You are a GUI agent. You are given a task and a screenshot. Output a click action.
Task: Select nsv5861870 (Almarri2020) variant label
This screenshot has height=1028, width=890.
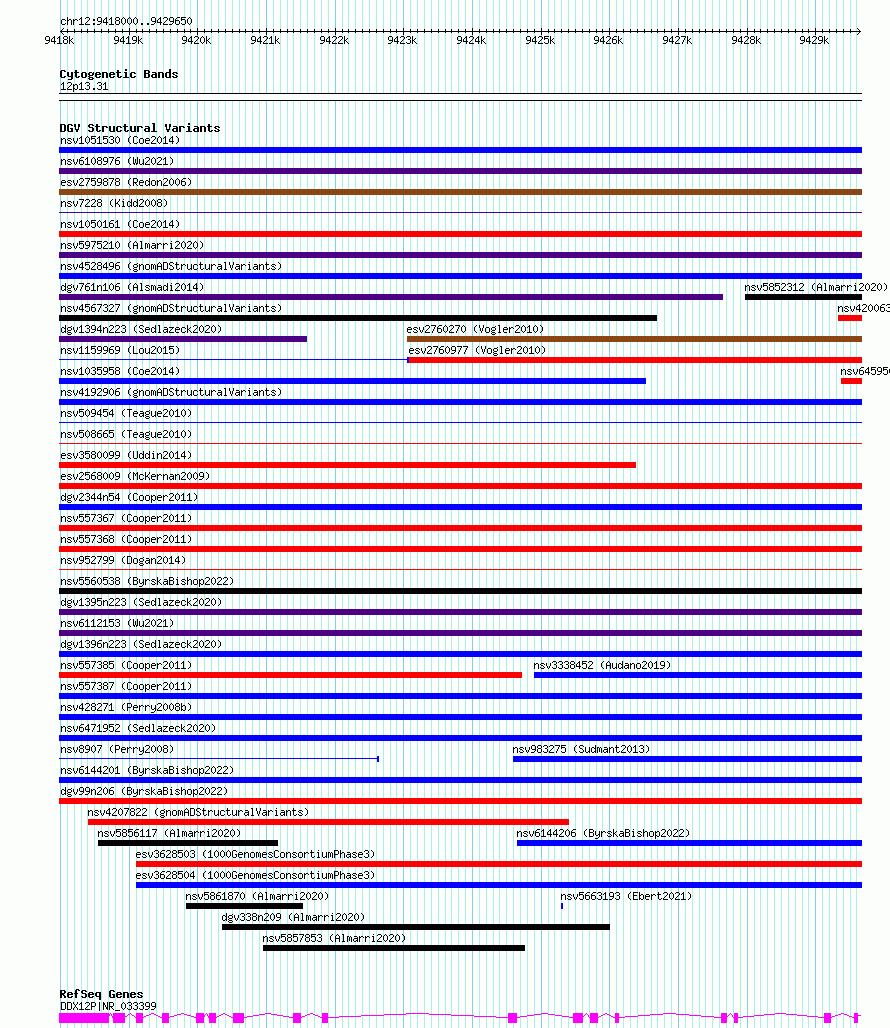257,896
